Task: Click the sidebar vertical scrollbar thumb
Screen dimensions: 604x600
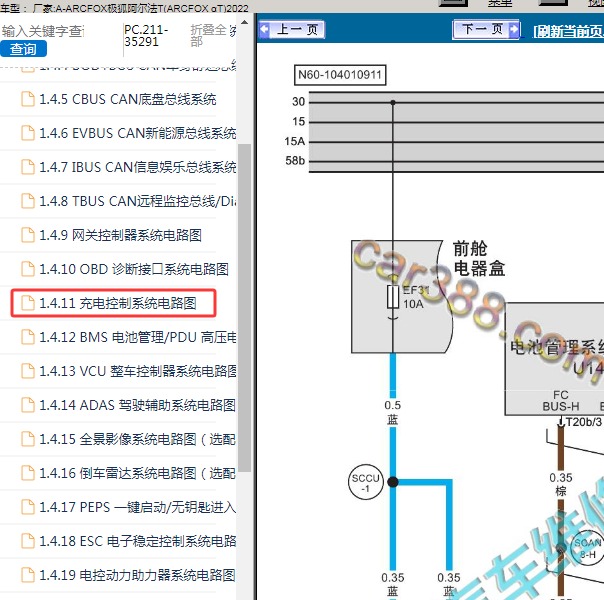Action: click(244, 308)
